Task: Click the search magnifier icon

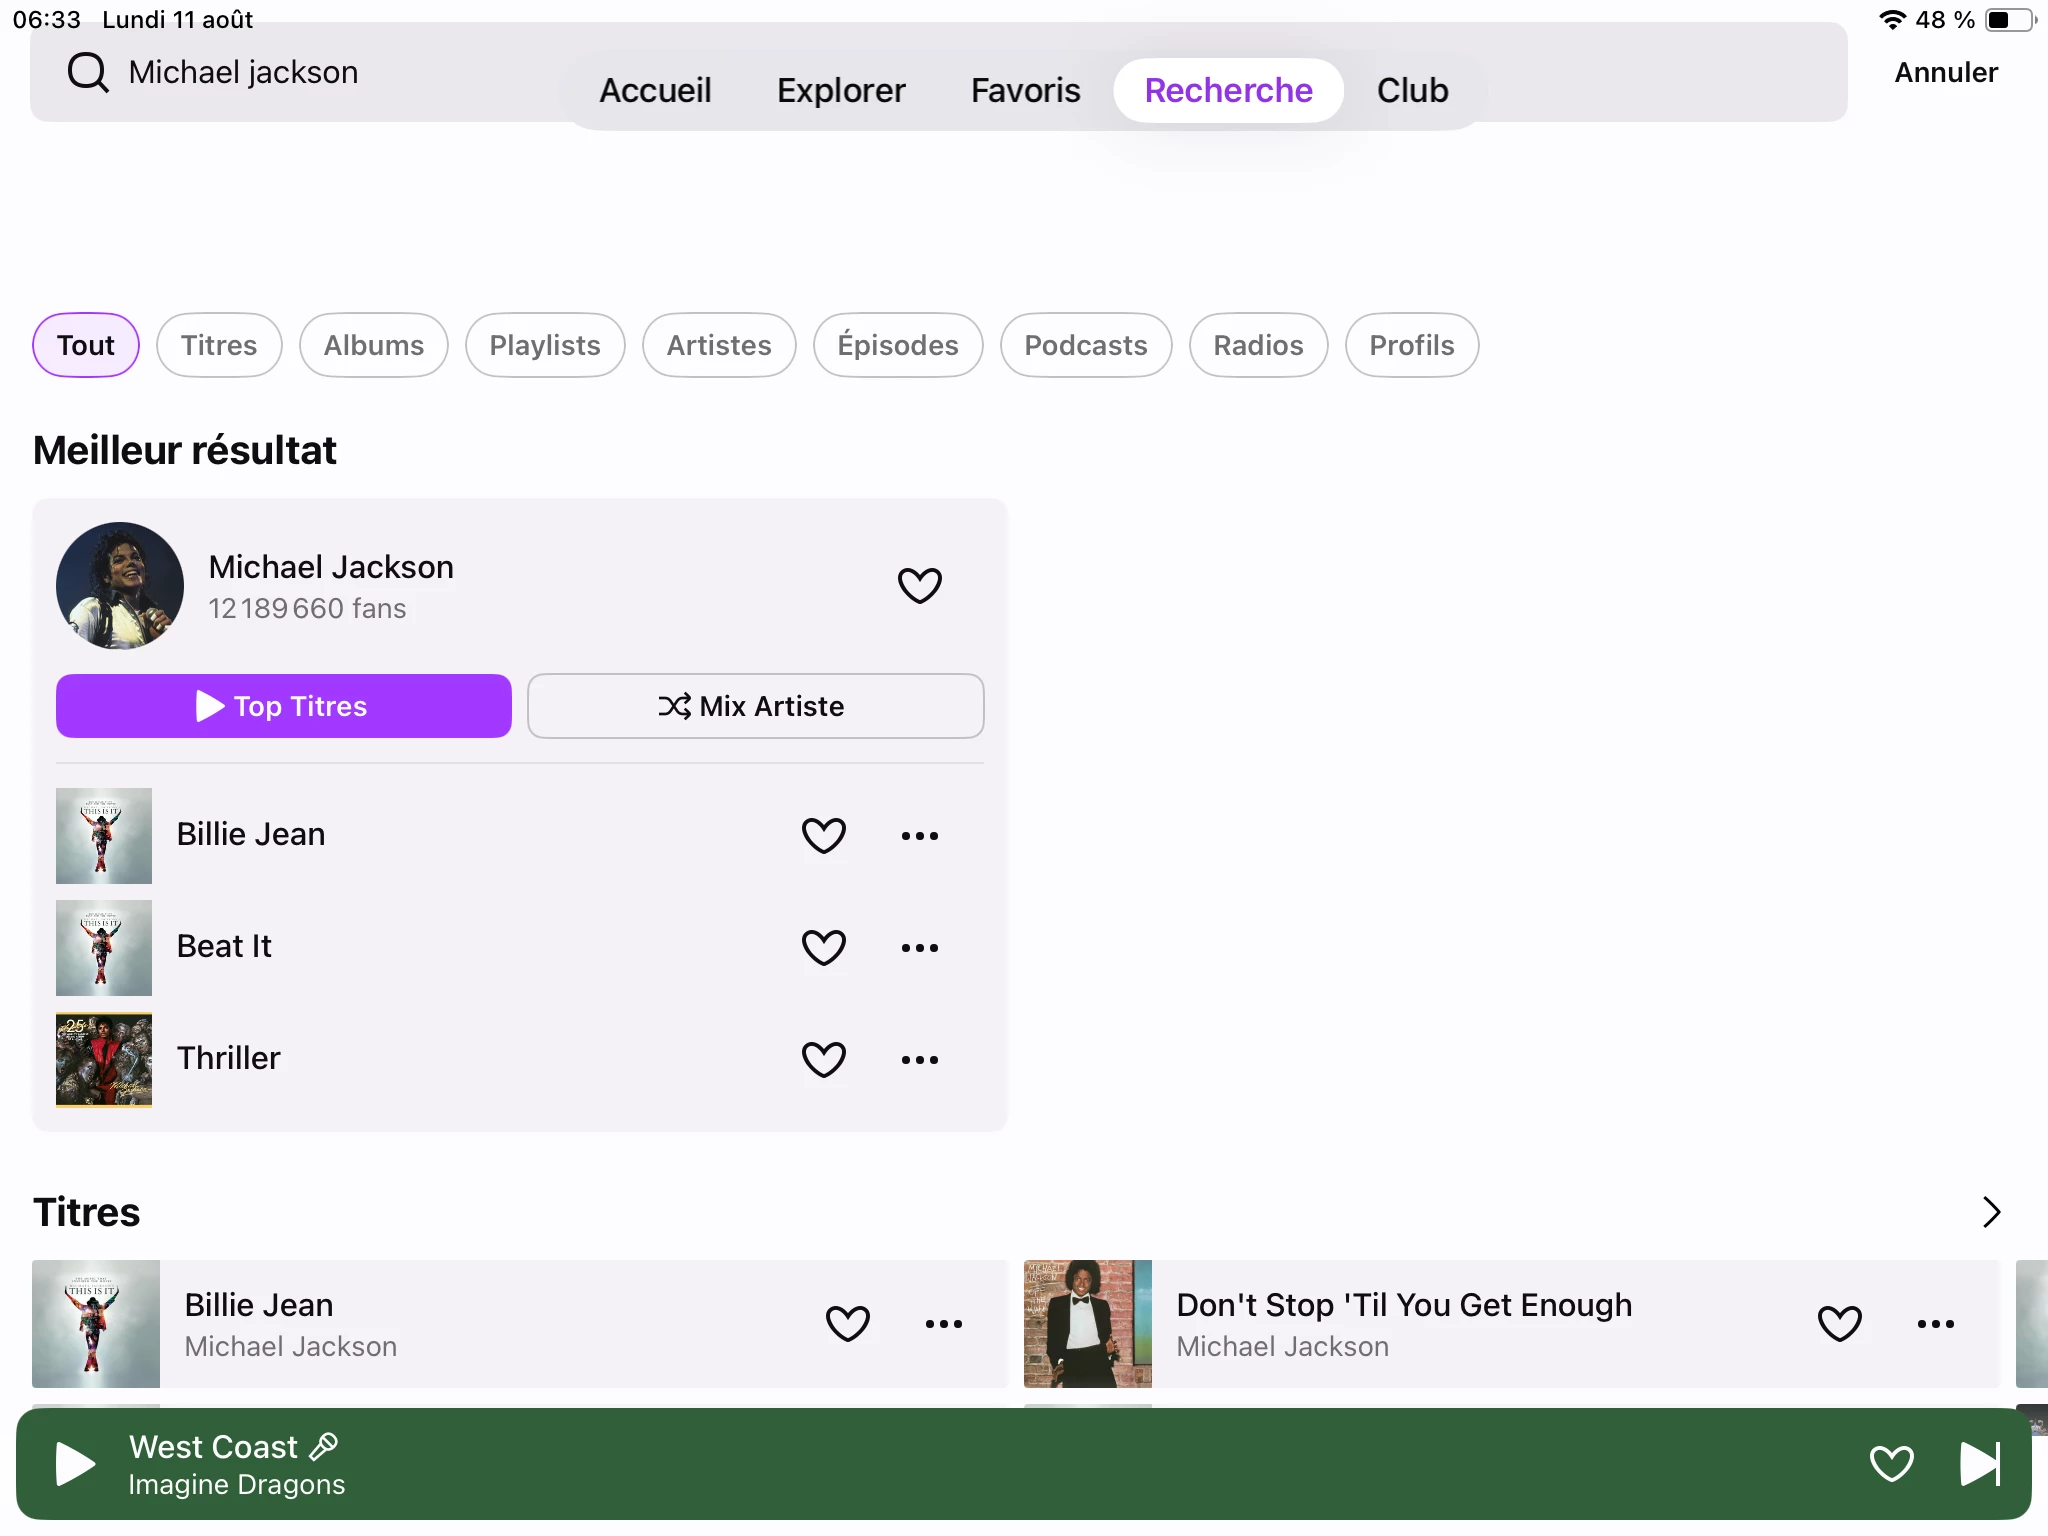Action: click(88, 72)
